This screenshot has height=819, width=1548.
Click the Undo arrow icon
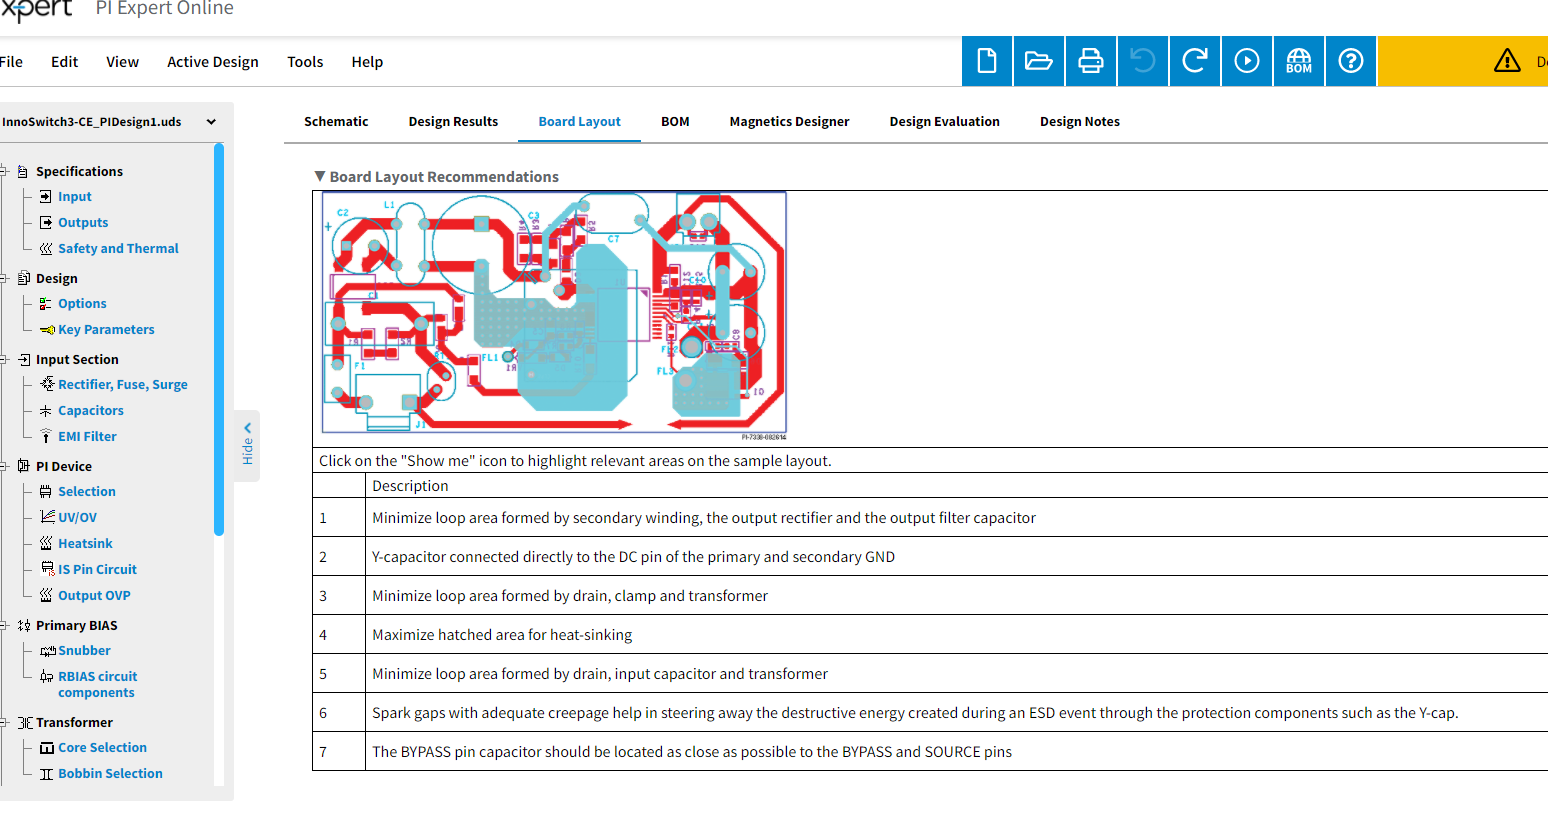tap(1143, 61)
